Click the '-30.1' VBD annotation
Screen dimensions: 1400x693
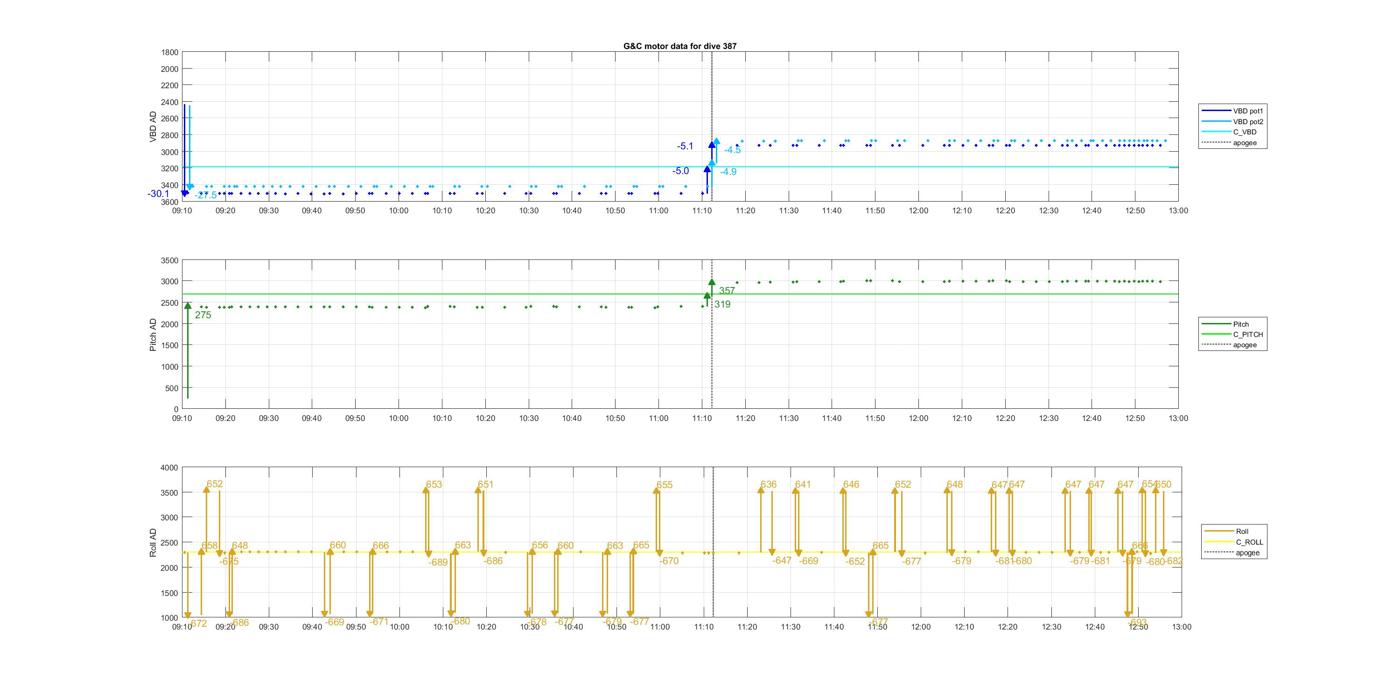(x=159, y=194)
